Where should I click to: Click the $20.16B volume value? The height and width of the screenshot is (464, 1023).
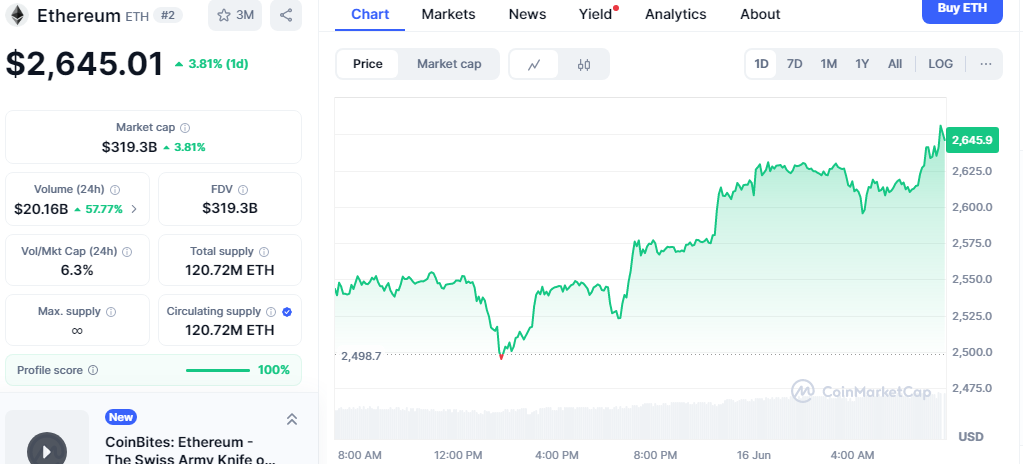[x=41, y=209]
